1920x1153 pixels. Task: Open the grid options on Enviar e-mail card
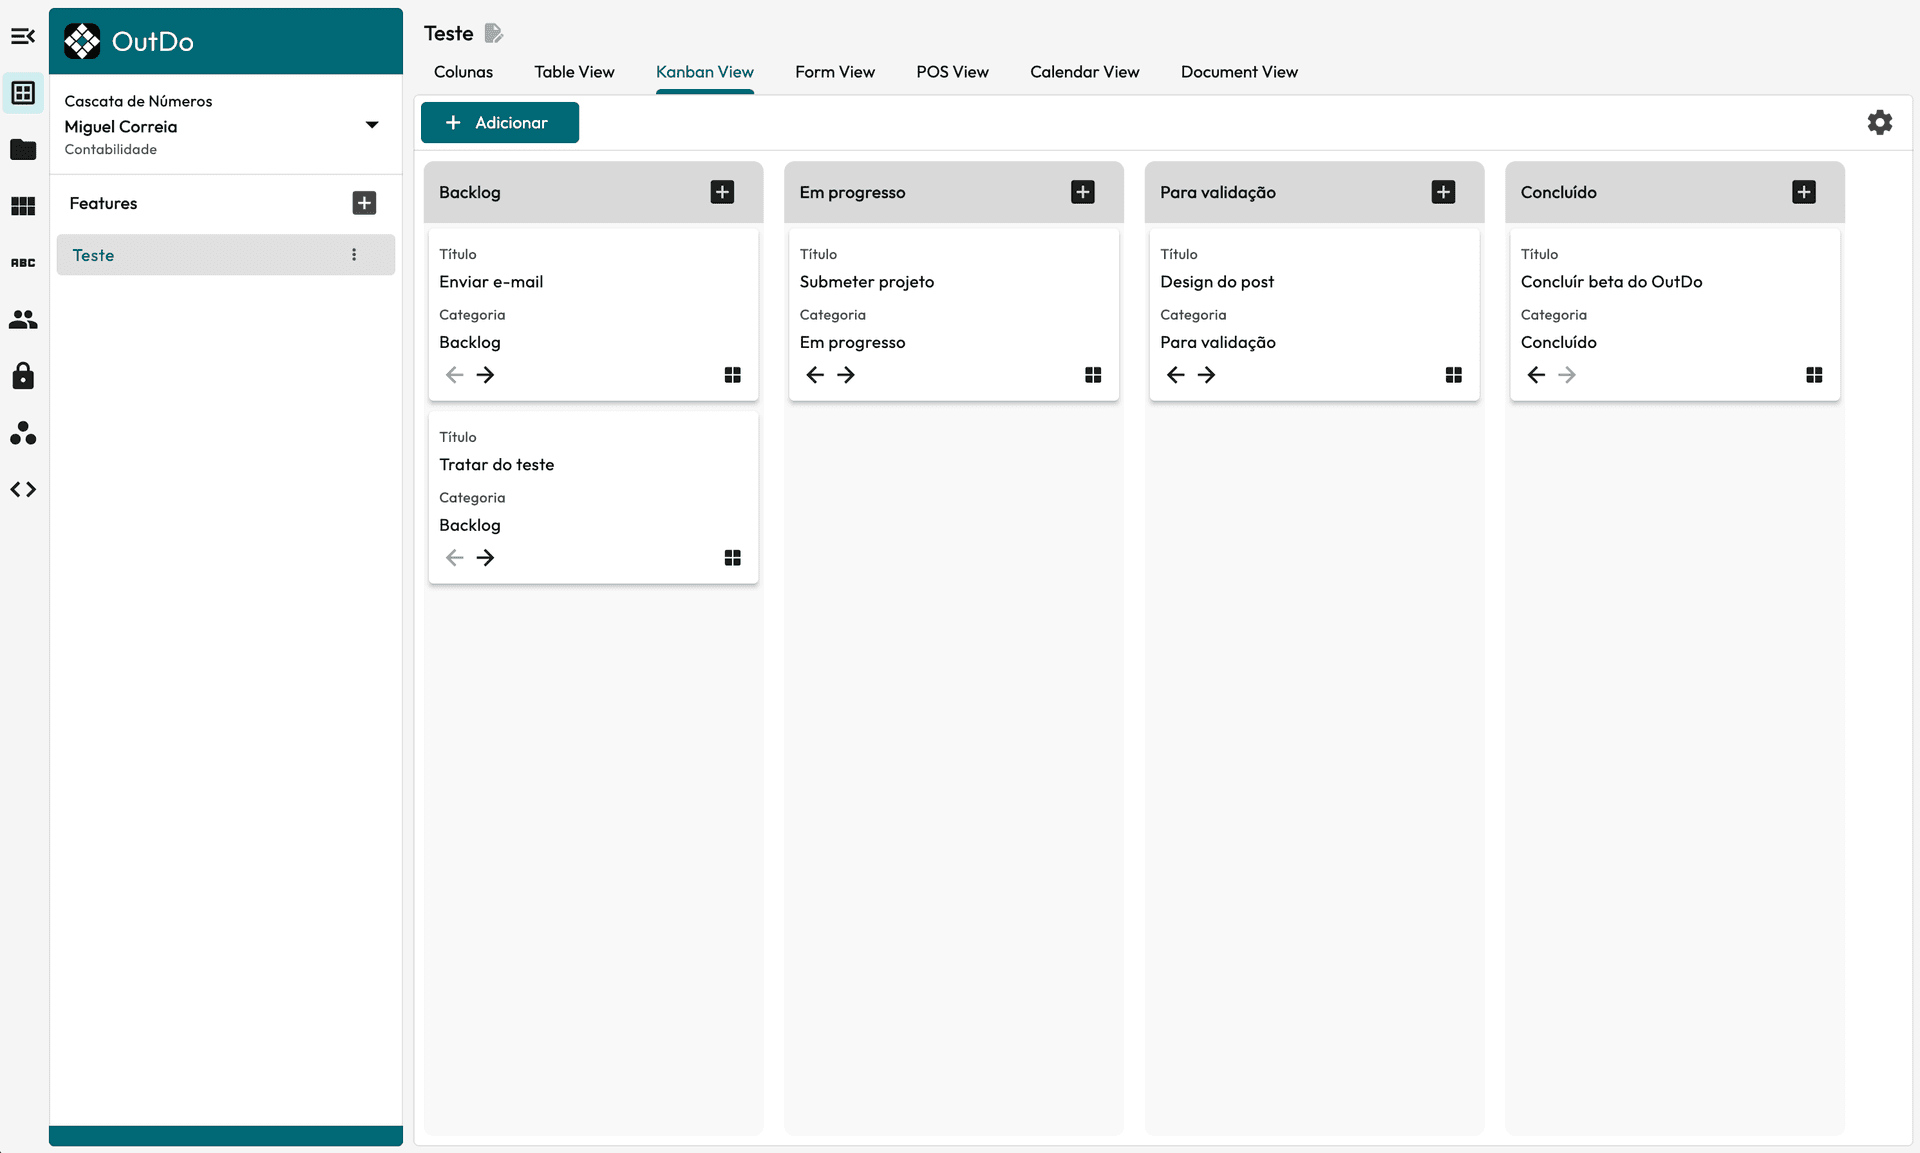pos(732,374)
